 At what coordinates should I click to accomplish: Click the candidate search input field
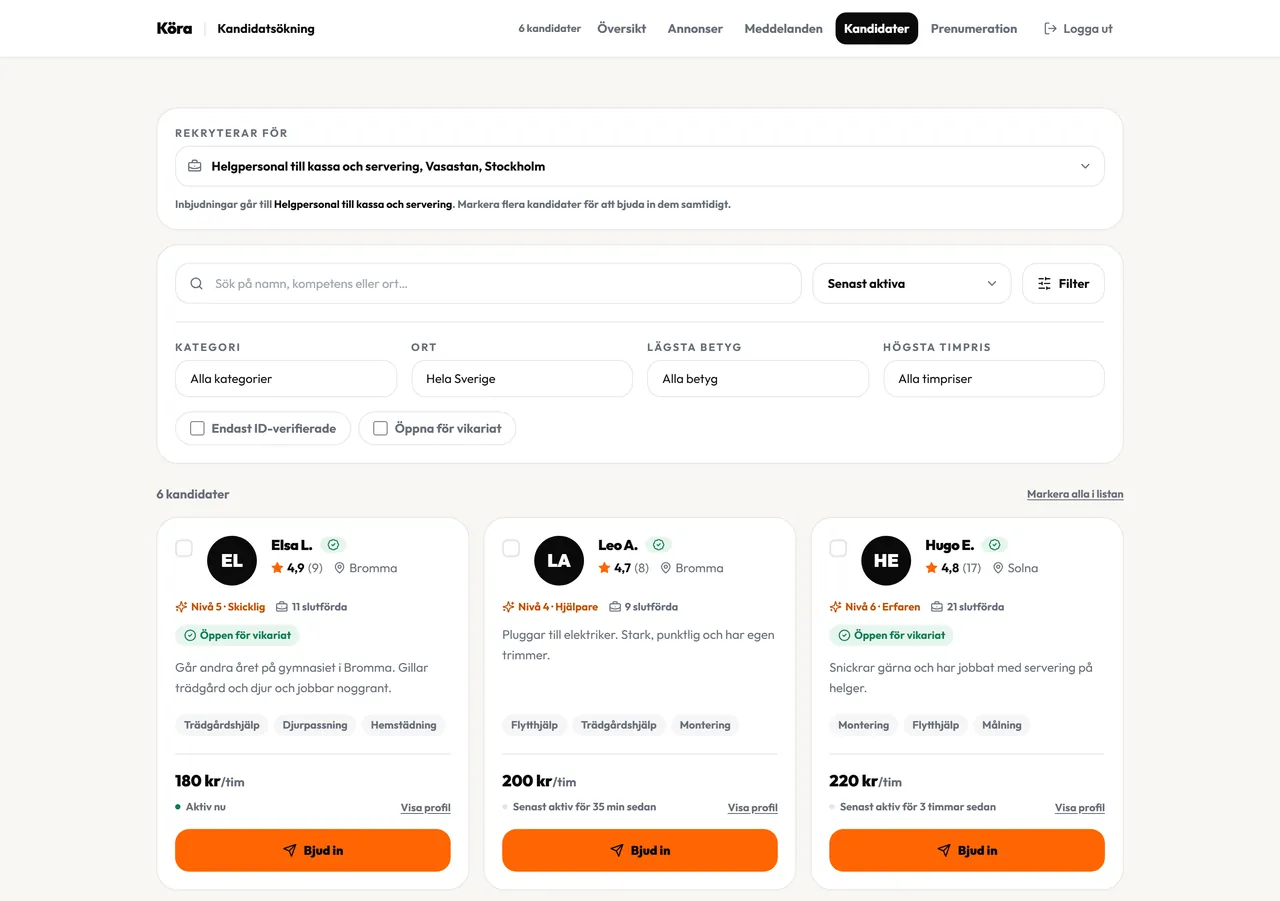point(488,284)
